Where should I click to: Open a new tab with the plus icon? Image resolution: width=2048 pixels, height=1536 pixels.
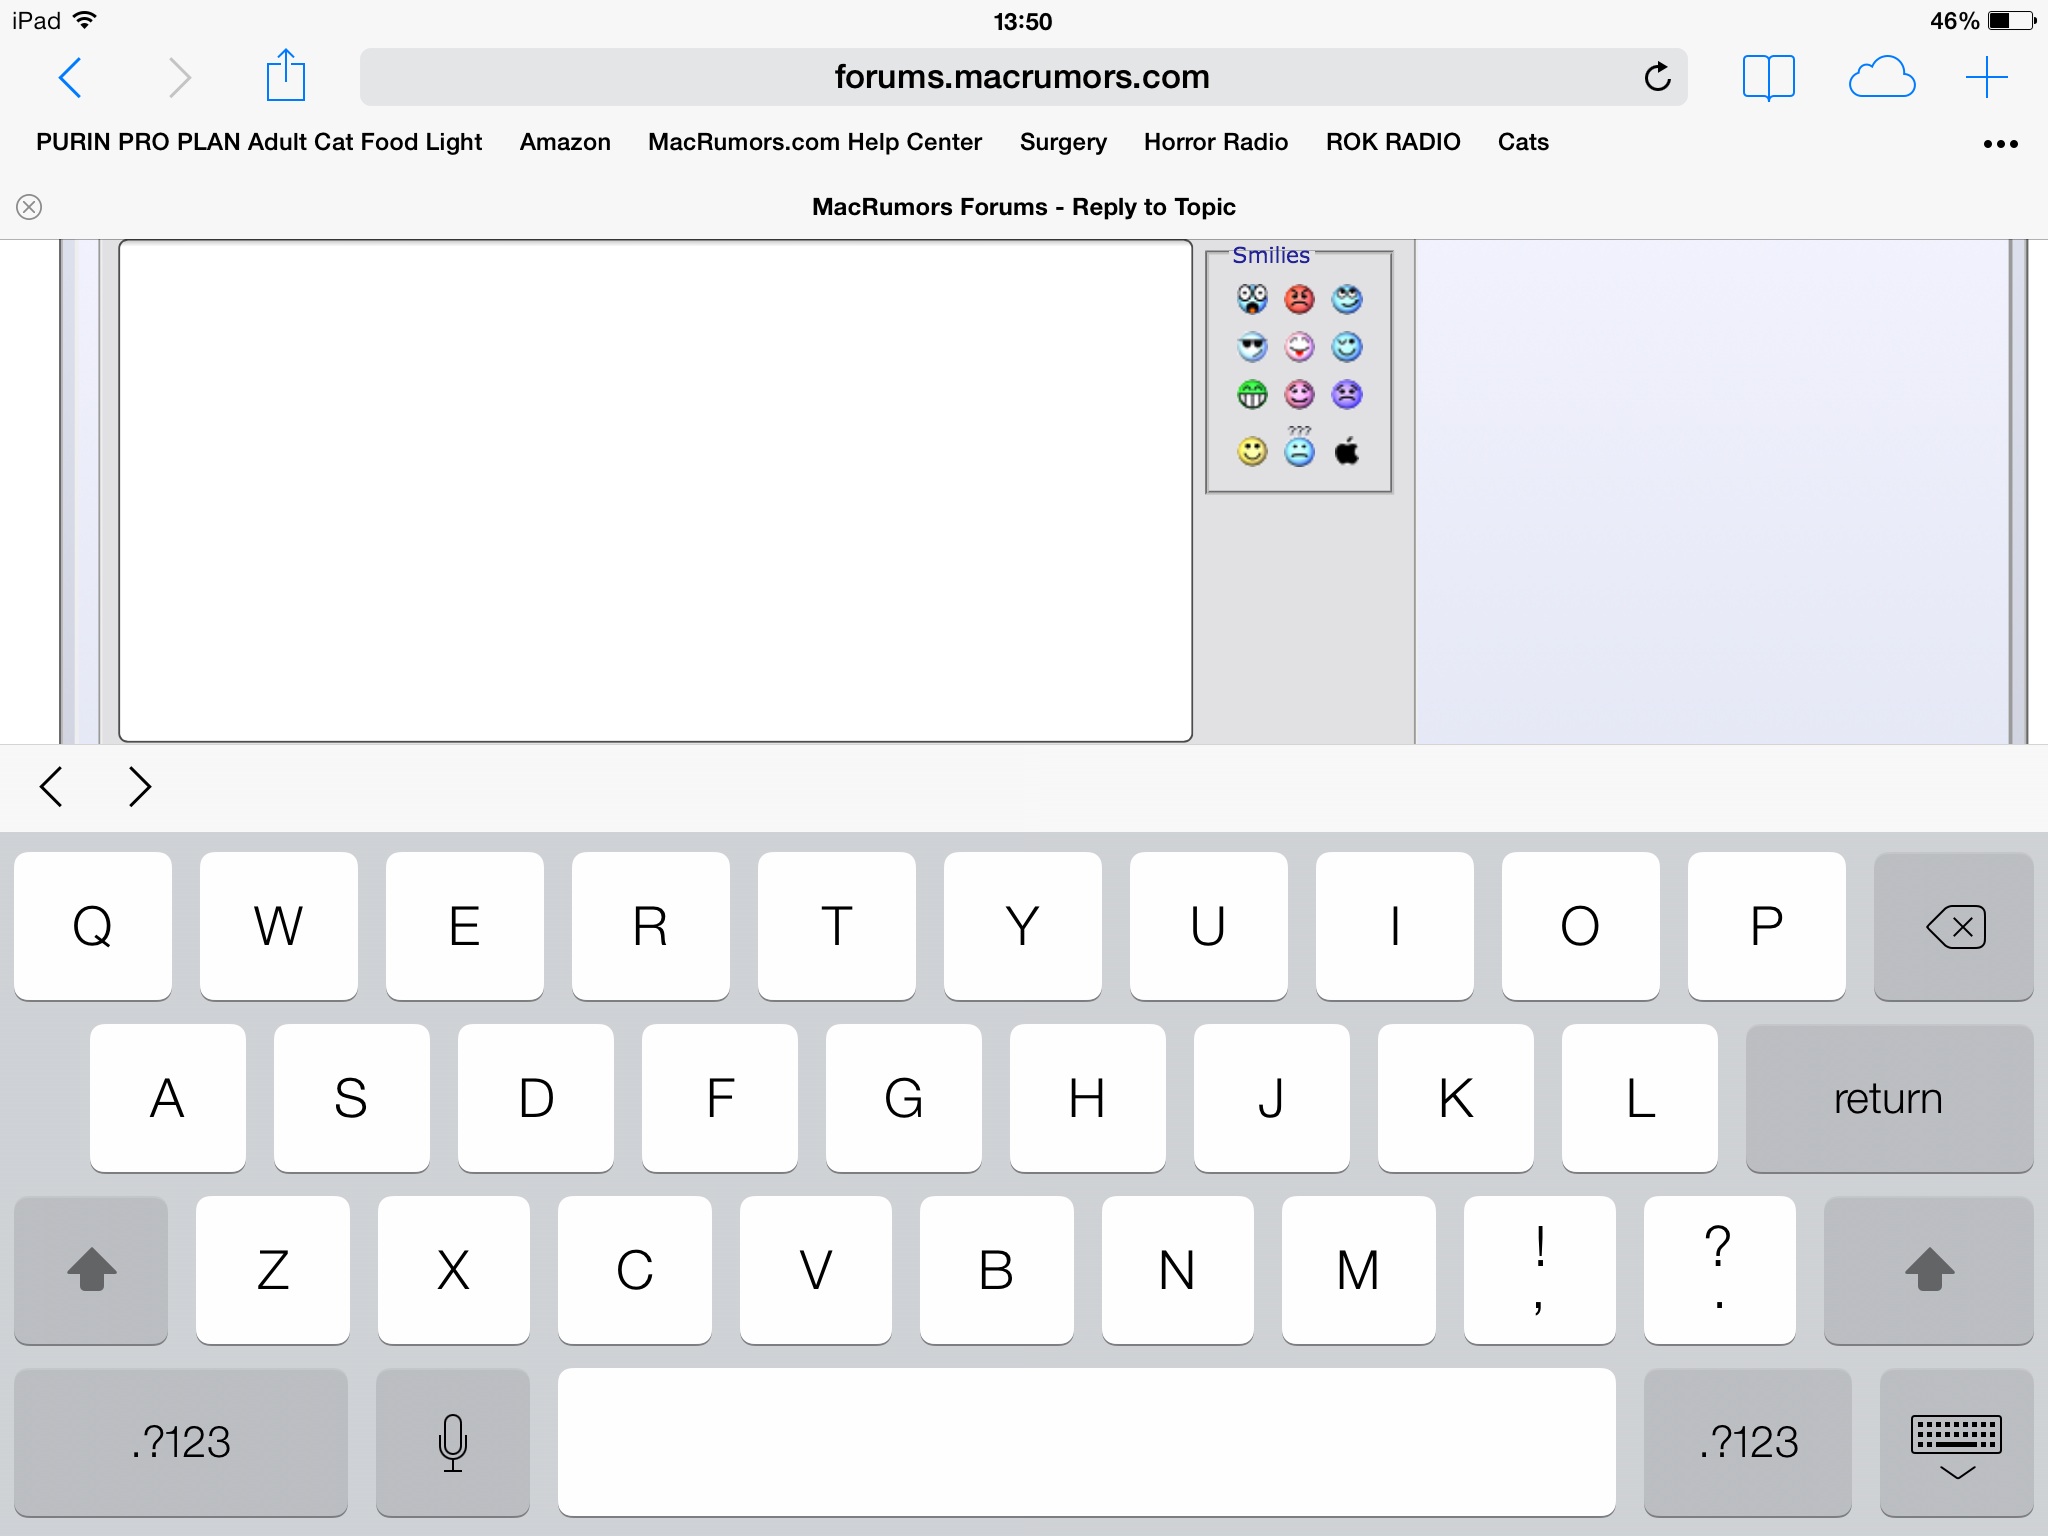(1986, 77)
